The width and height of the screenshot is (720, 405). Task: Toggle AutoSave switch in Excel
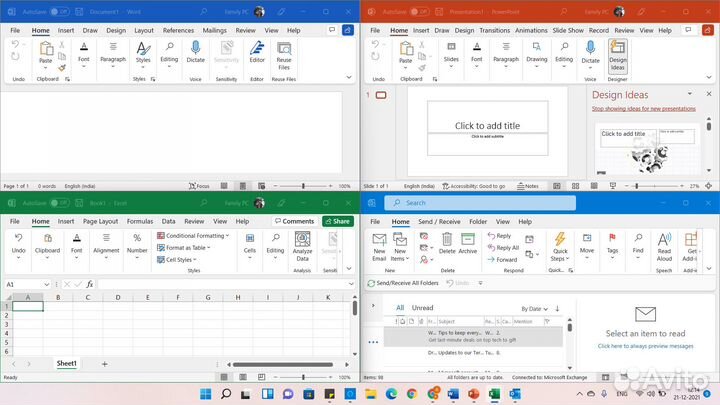coord(60,202)
